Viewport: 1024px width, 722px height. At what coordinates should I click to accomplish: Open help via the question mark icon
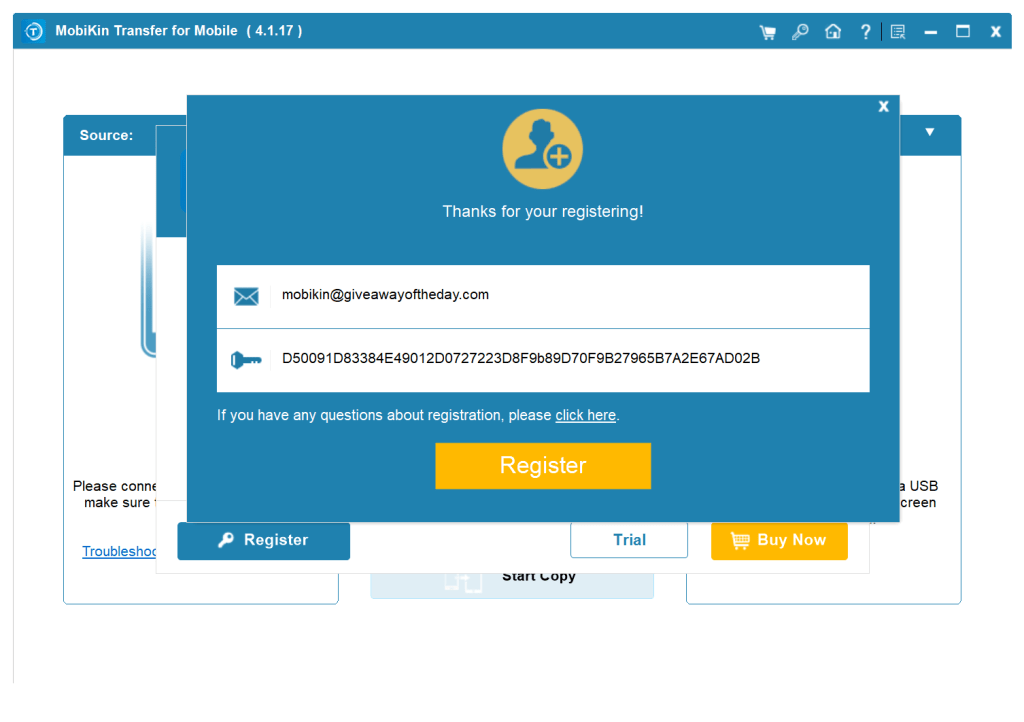[866, 32]
